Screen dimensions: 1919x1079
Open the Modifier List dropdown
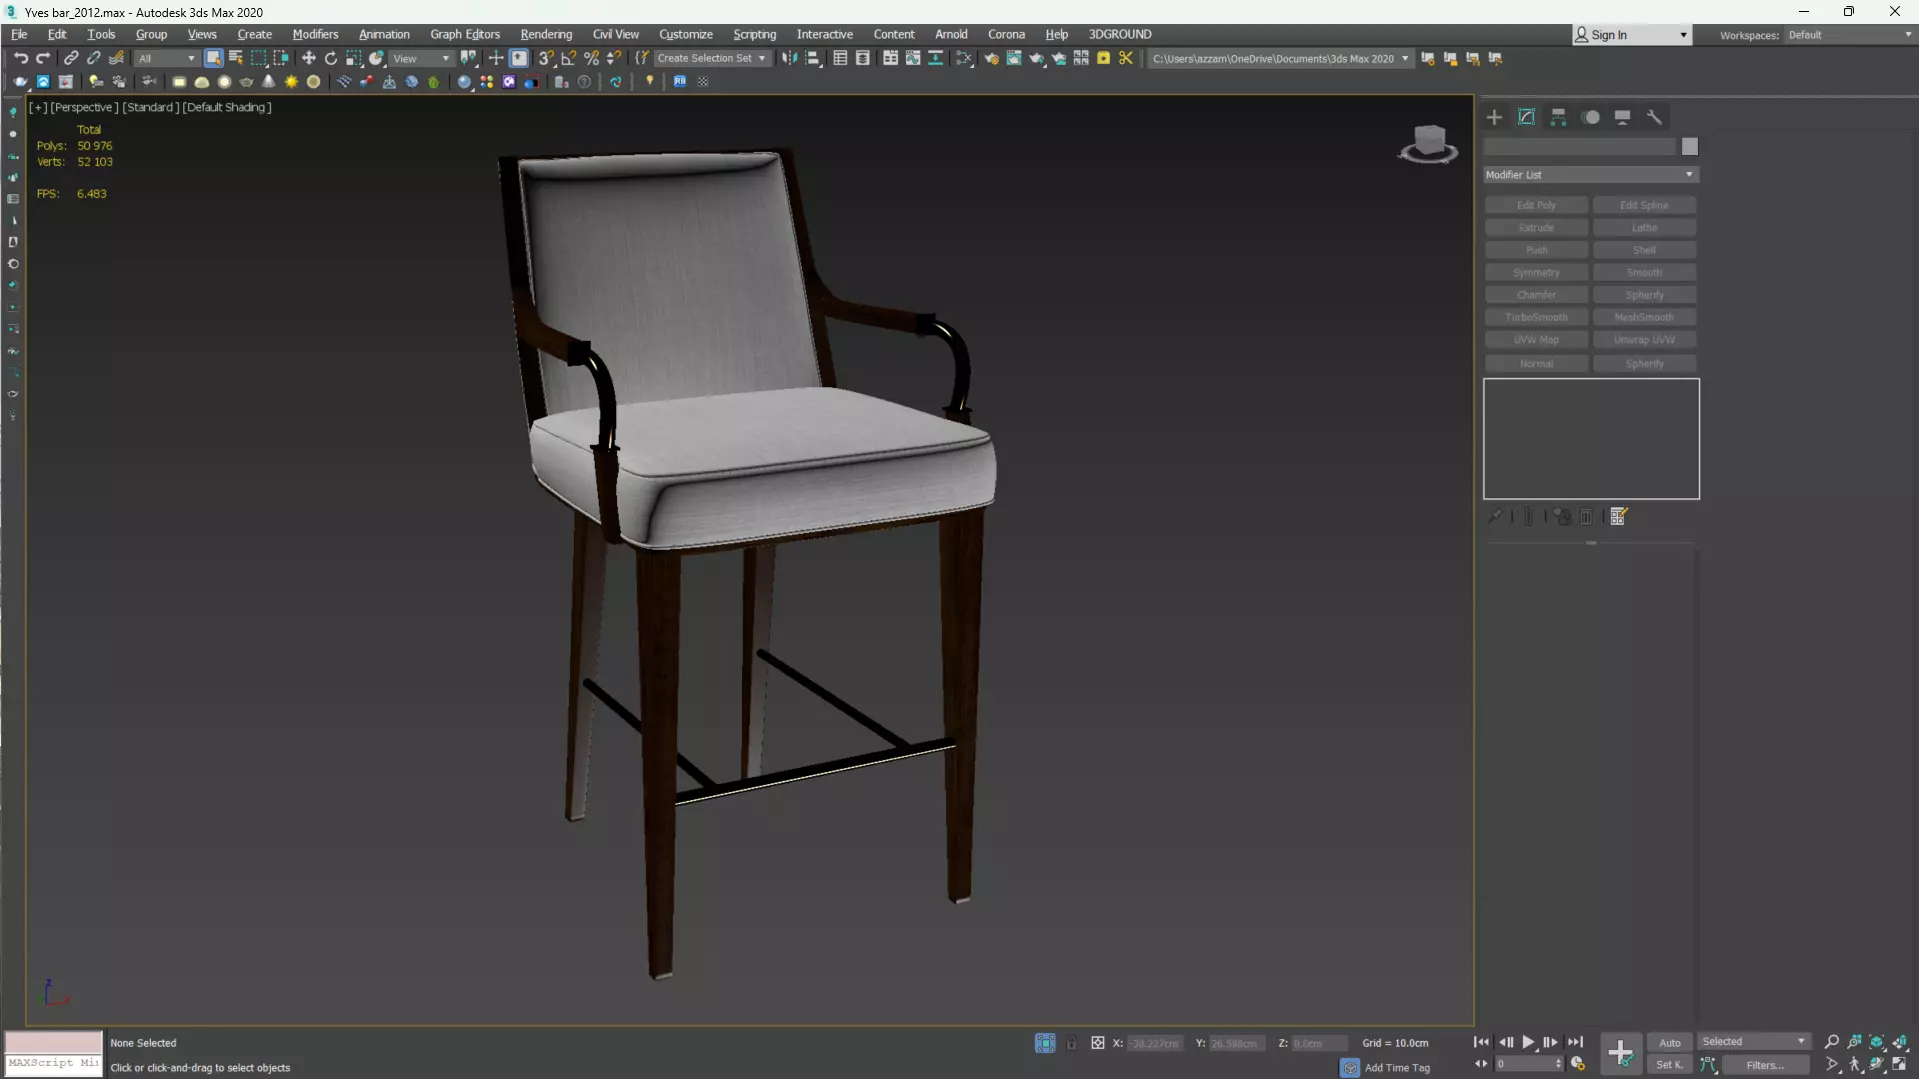pyautogui.click(x=1590, y=174)
